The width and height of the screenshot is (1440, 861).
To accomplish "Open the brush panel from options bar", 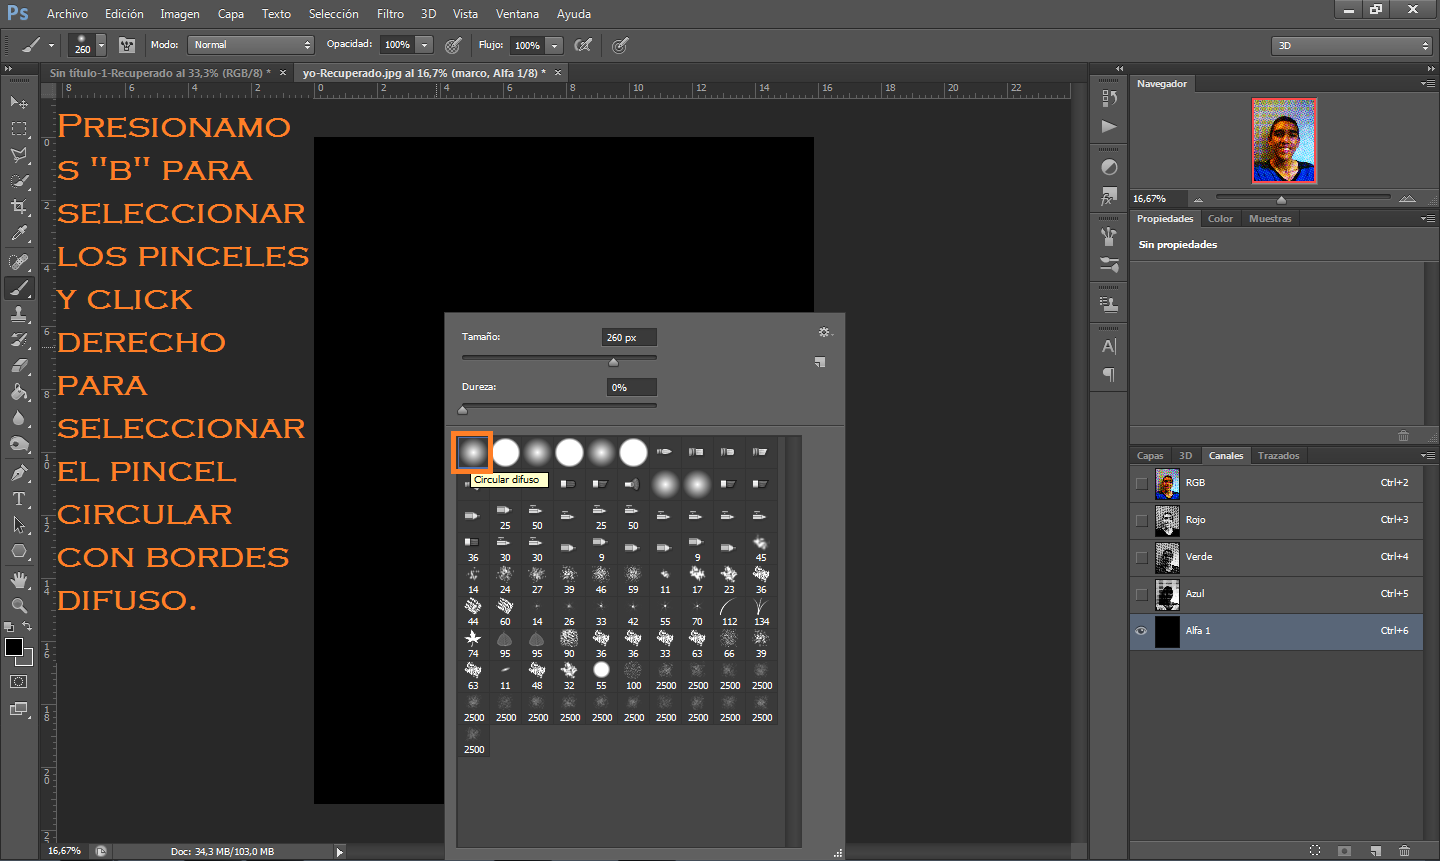I will [127, 45].
